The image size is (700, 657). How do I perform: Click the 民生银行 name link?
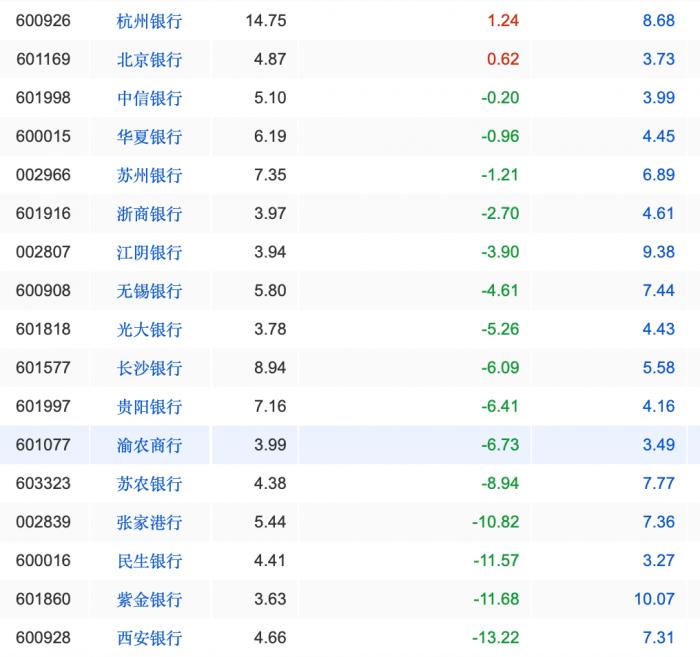(x=149, y=561)
